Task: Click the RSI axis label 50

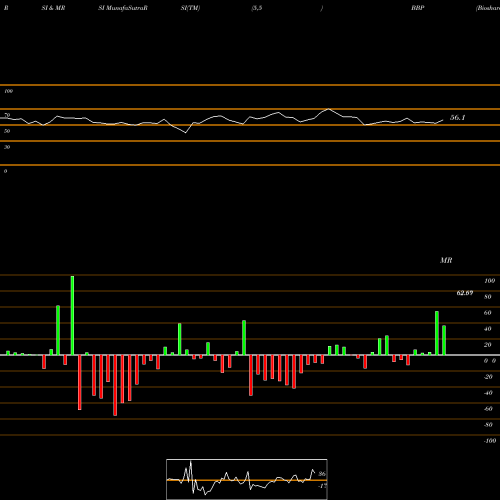Action: [x=7, y=131]
